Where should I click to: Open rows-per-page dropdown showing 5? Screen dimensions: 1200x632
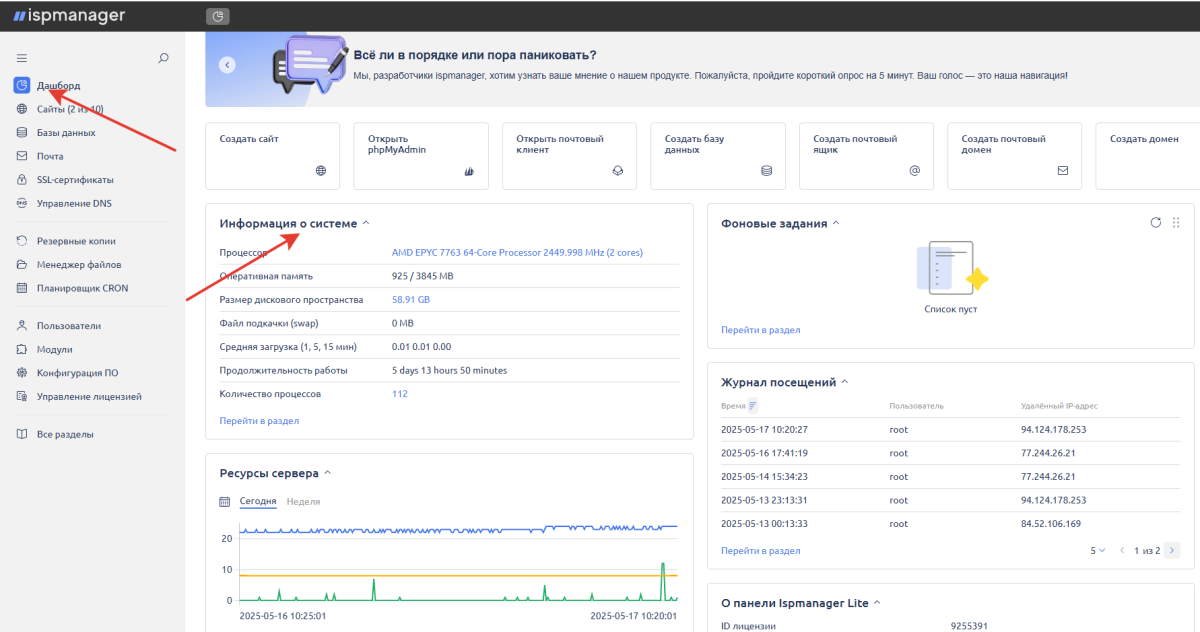coord(1098,551)
